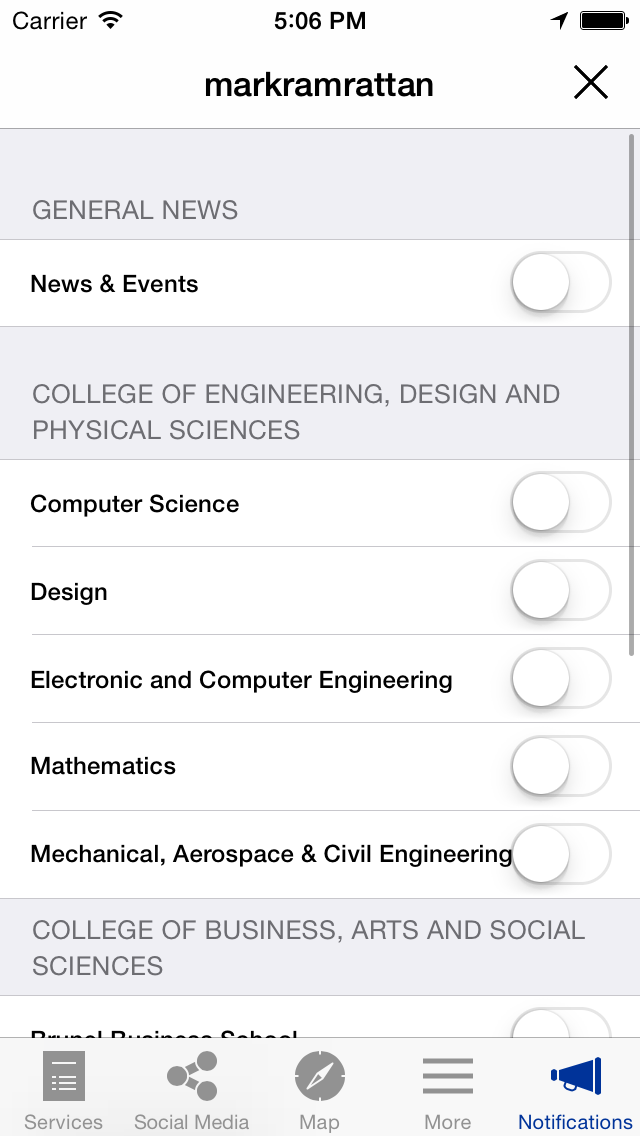Tap the battery indicator icon
The image size is (640, 1136).
(x=603, y=21)
